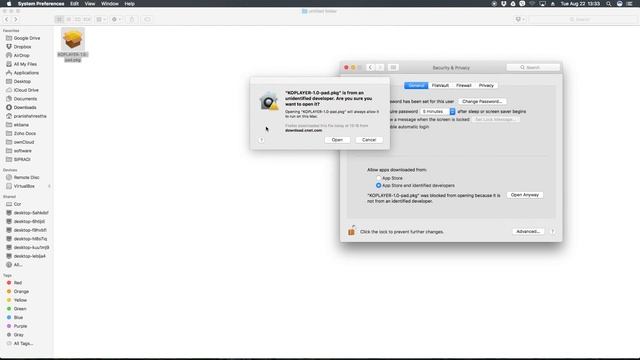This screenshot has width=640, height=360.
Task: Select the App Store radio button
Action: click(x=379, y=178)
